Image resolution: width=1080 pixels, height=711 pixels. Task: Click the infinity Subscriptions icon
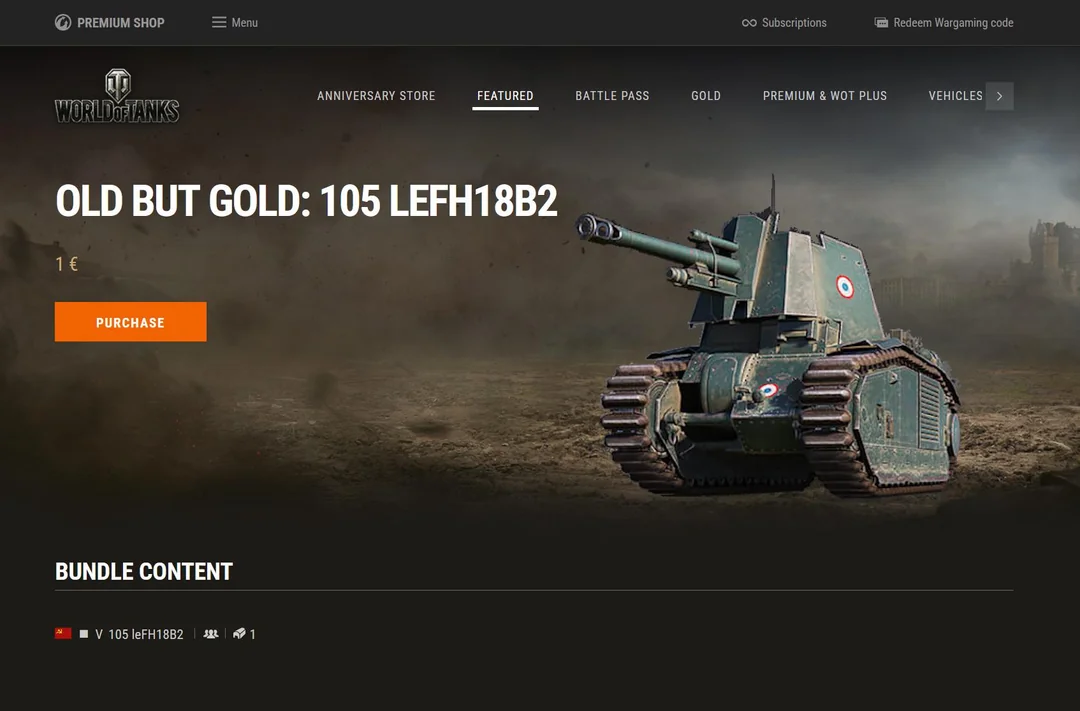(749, 23)
